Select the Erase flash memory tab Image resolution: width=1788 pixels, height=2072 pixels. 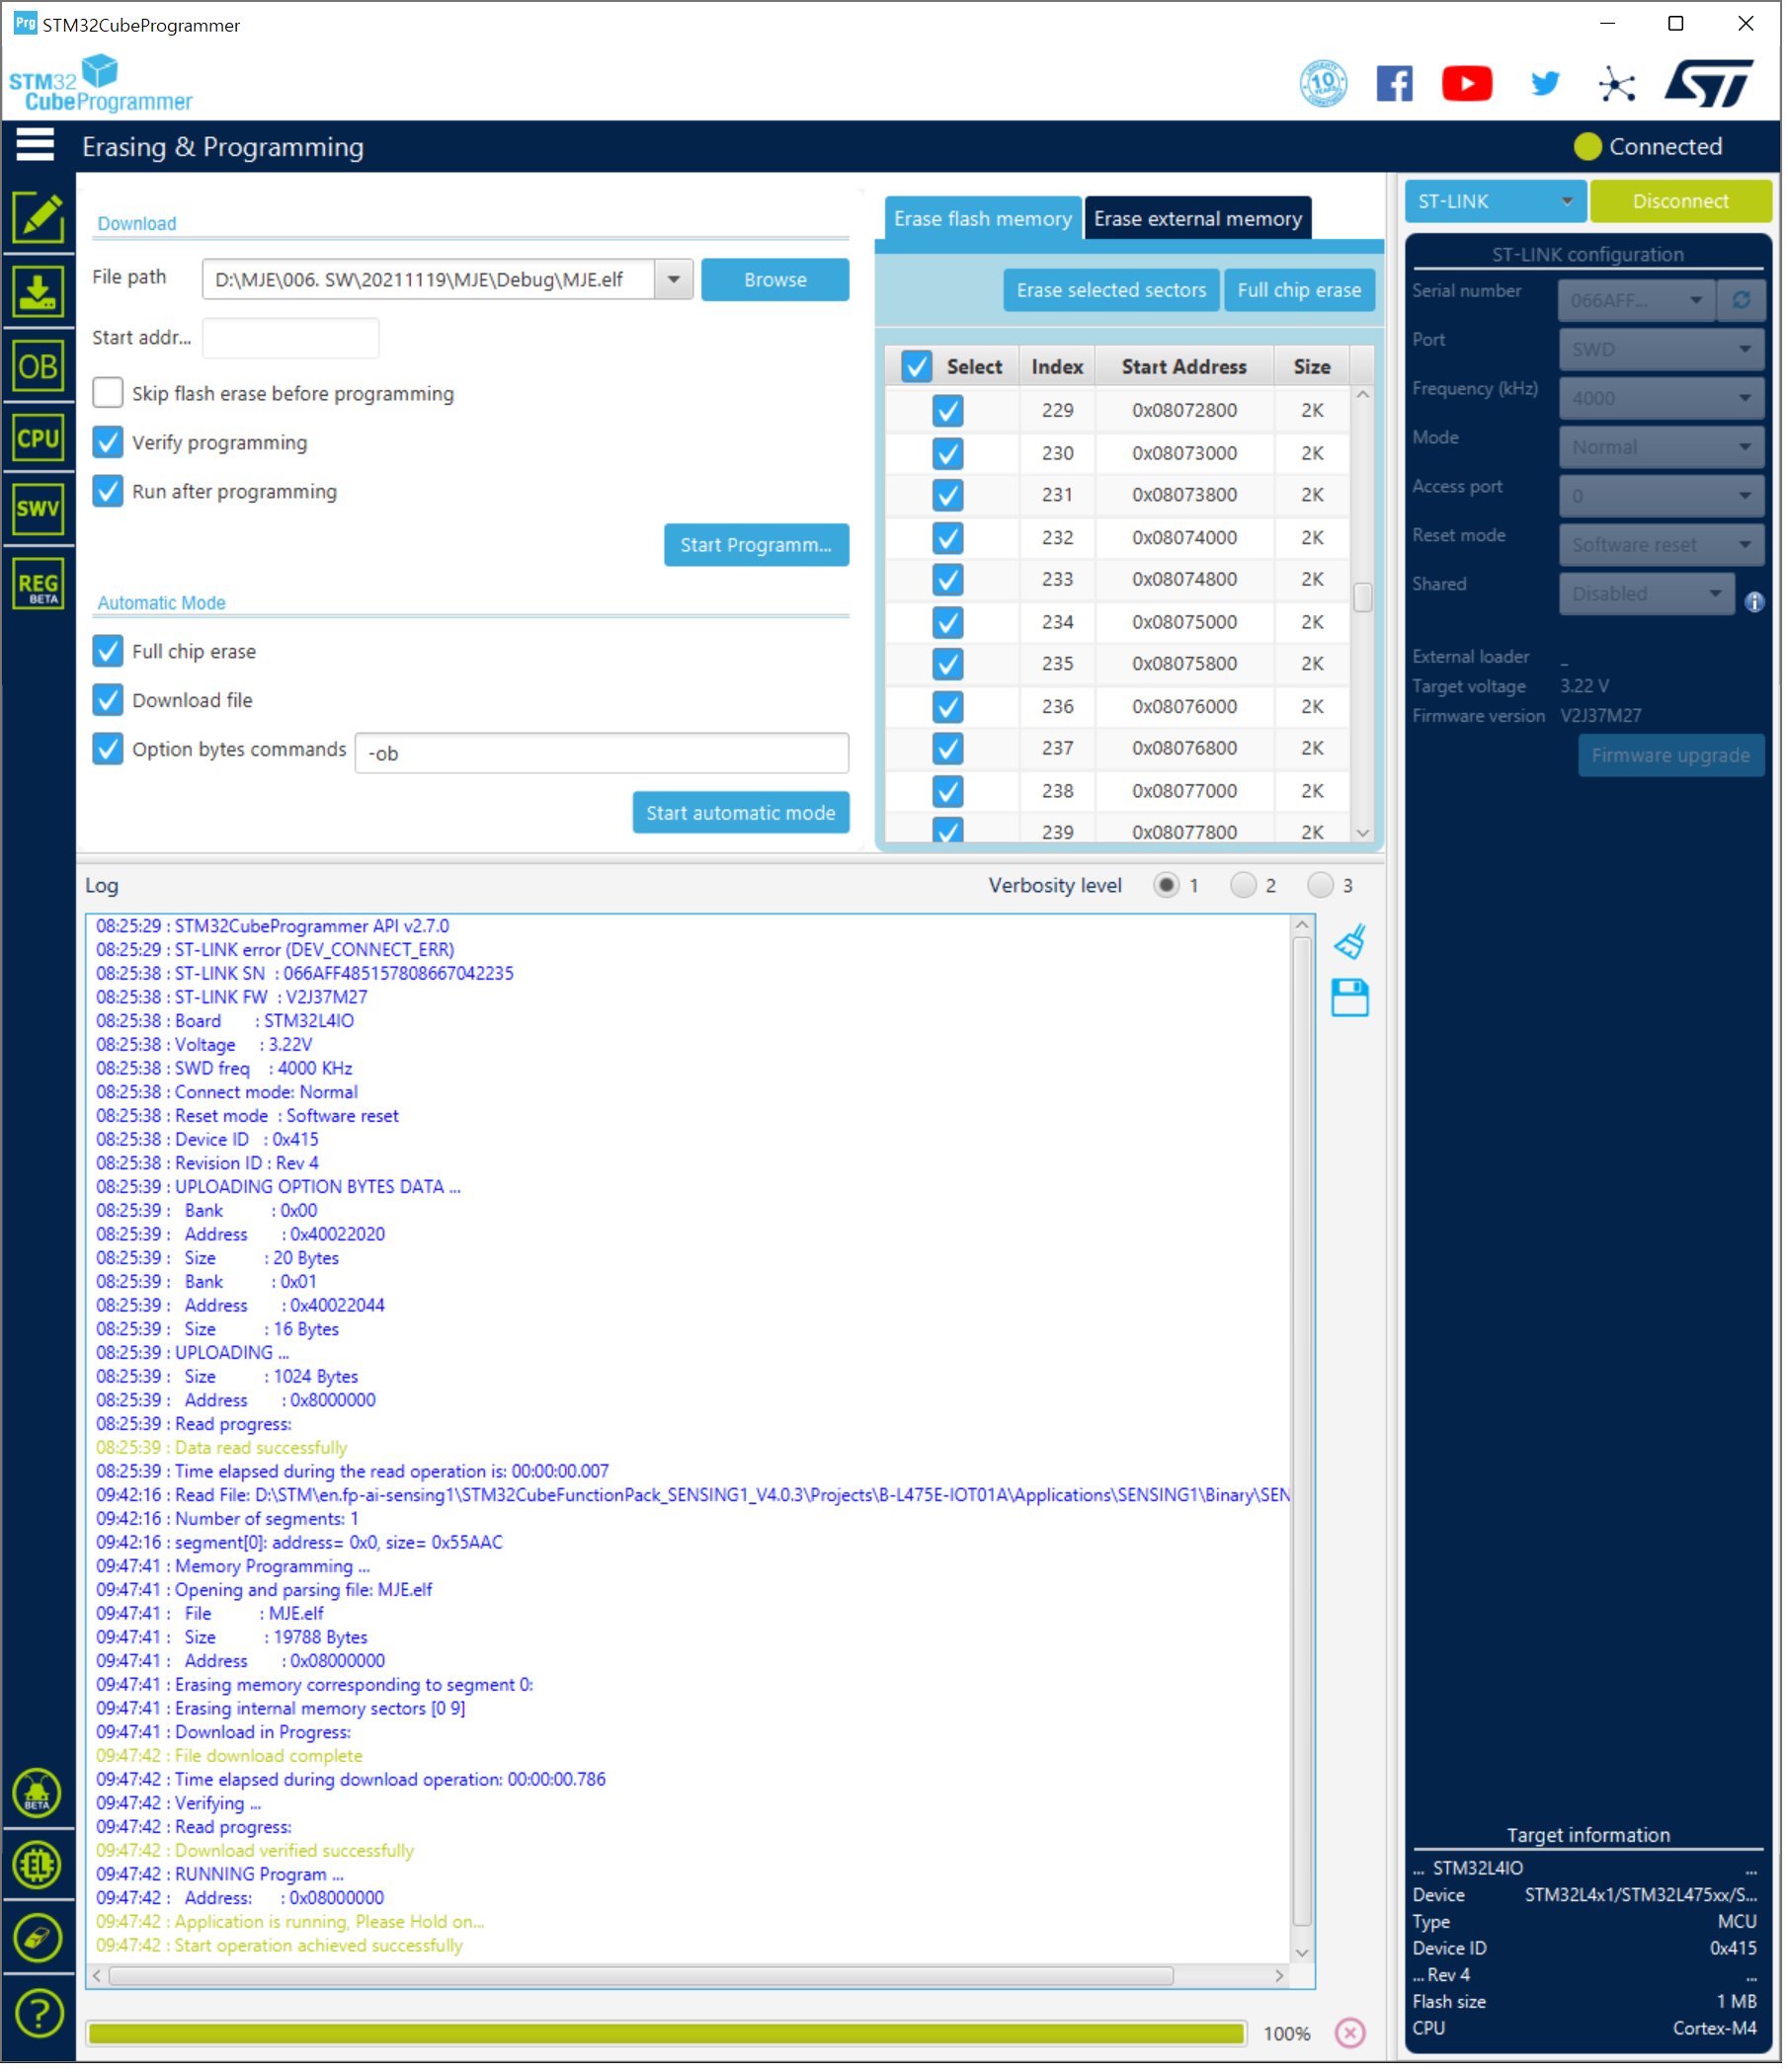986,219
